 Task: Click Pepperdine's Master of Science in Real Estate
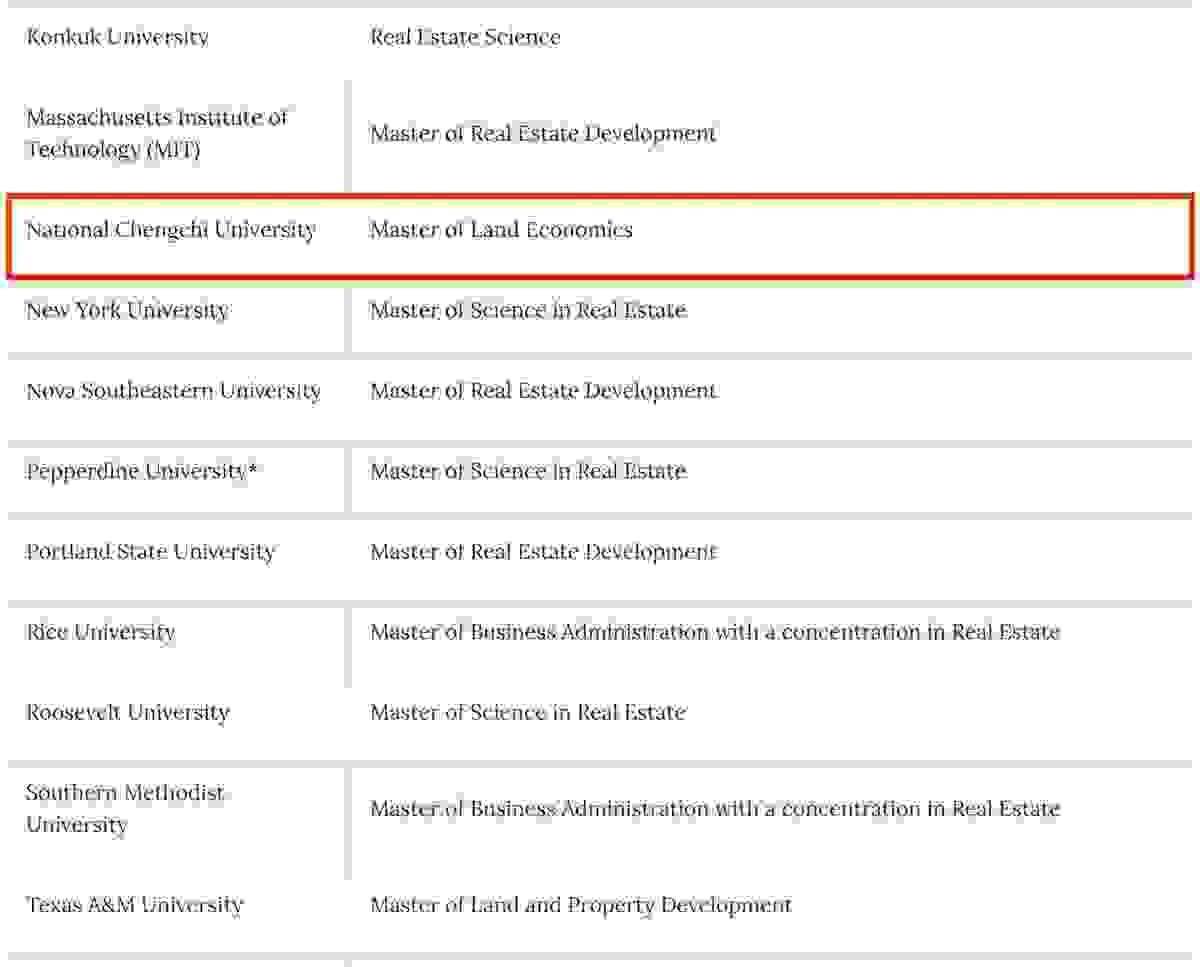(528, 471)
